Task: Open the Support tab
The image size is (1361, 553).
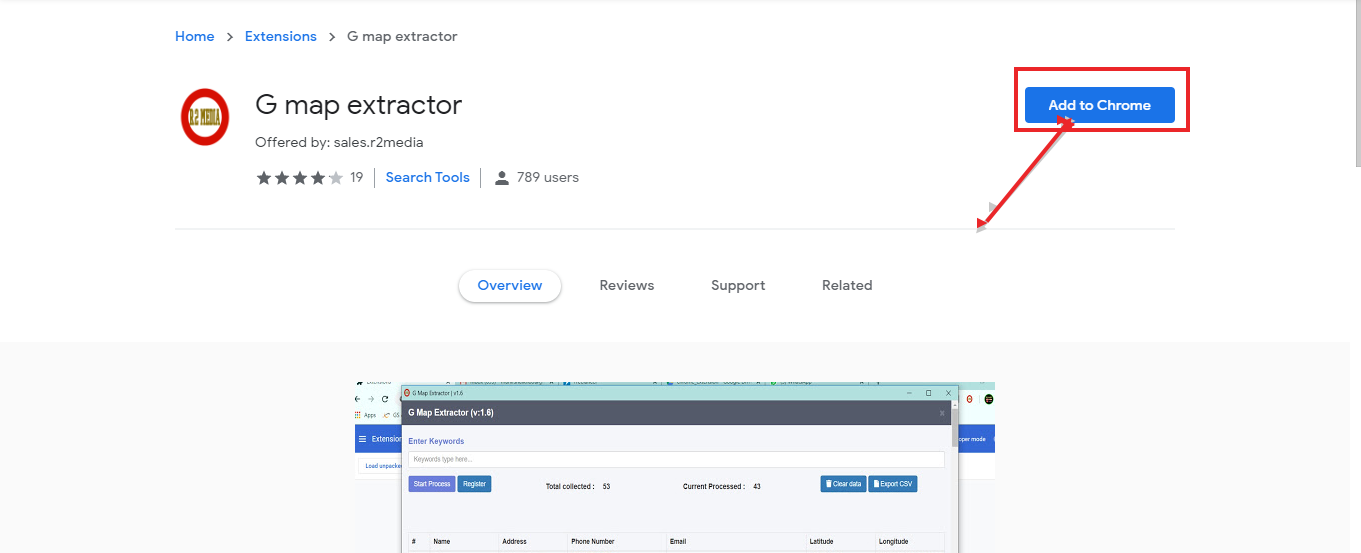Action: point(738,285)
